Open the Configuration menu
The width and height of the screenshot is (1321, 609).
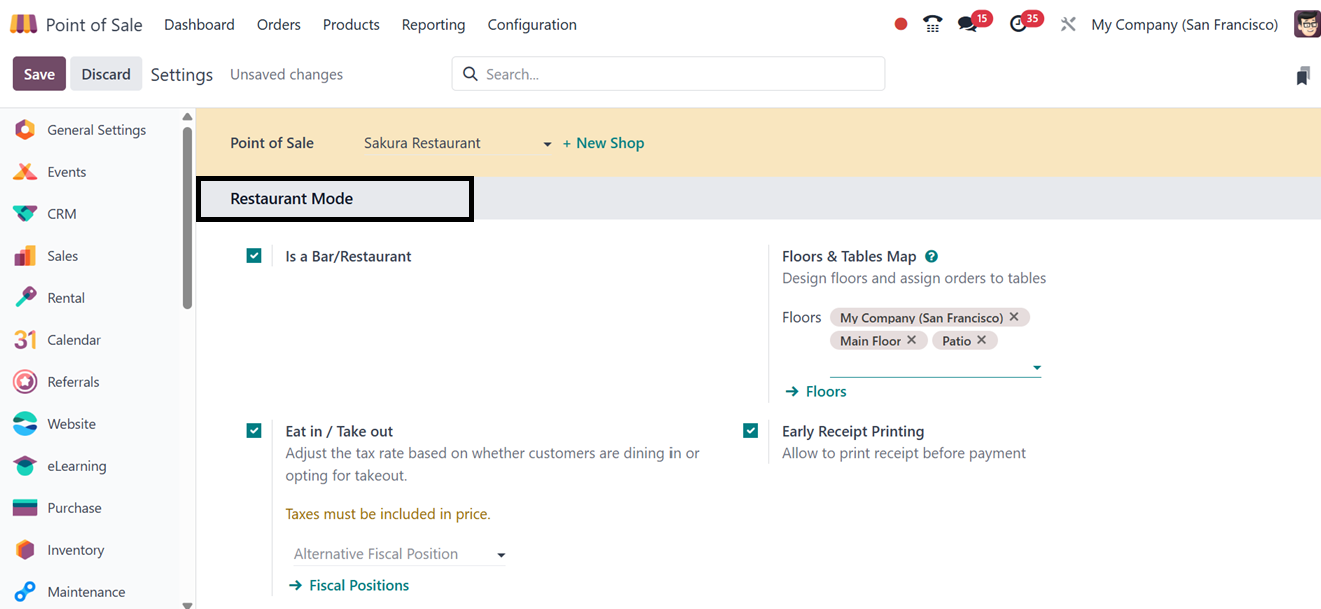tap(532, 25)
